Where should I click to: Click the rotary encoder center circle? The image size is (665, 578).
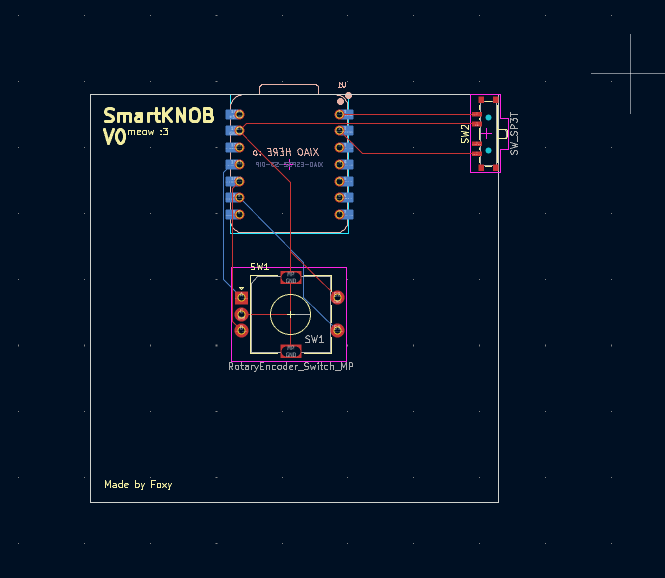click(x=290, y=314)
